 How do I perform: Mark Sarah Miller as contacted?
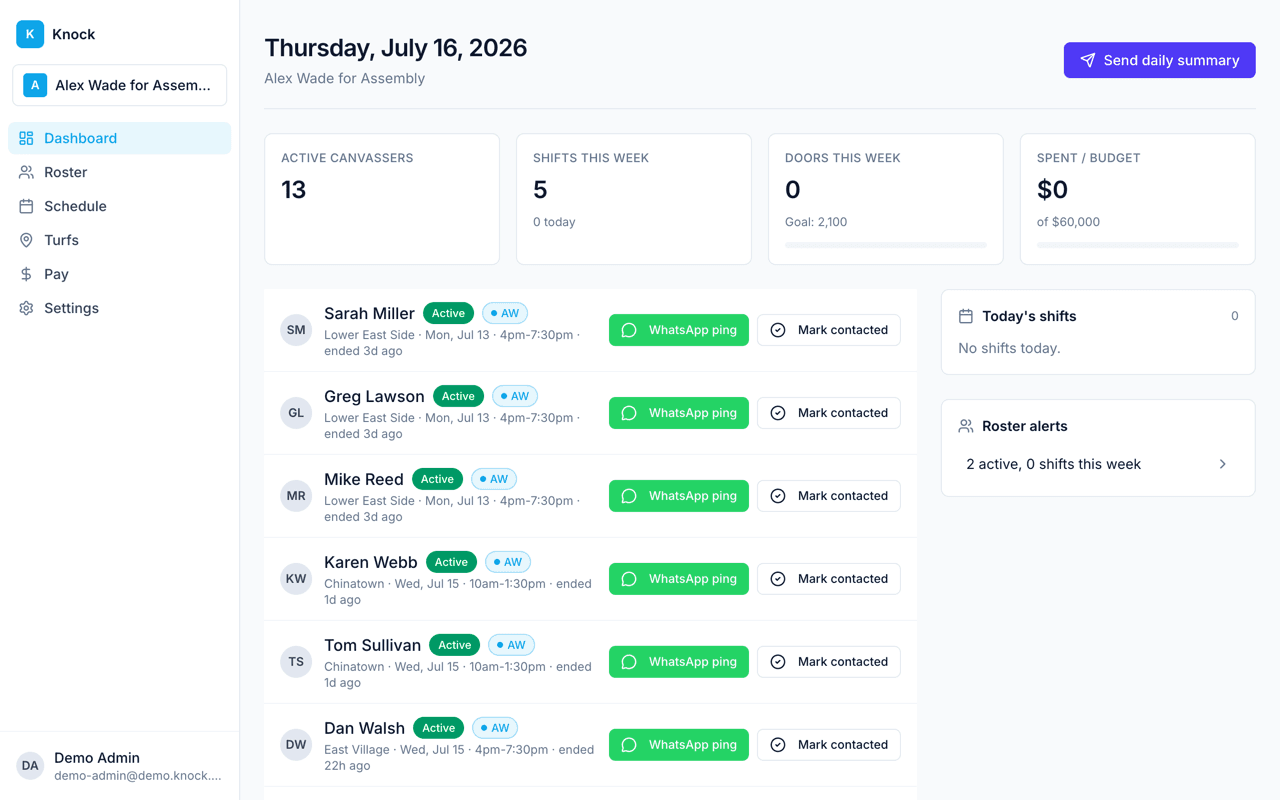[829, 330]
